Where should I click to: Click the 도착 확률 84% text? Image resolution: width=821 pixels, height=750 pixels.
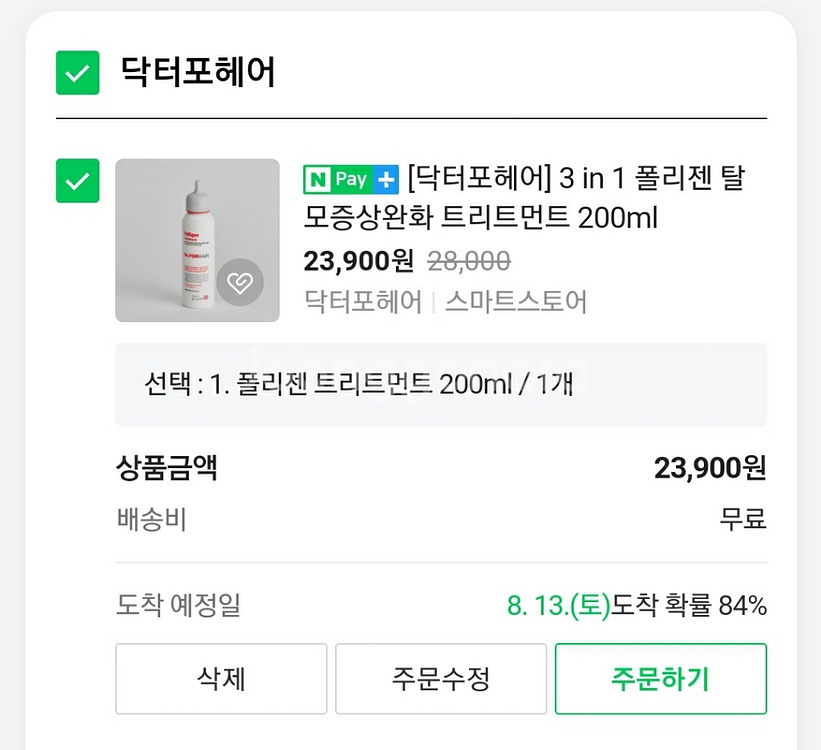coord(689,605)
